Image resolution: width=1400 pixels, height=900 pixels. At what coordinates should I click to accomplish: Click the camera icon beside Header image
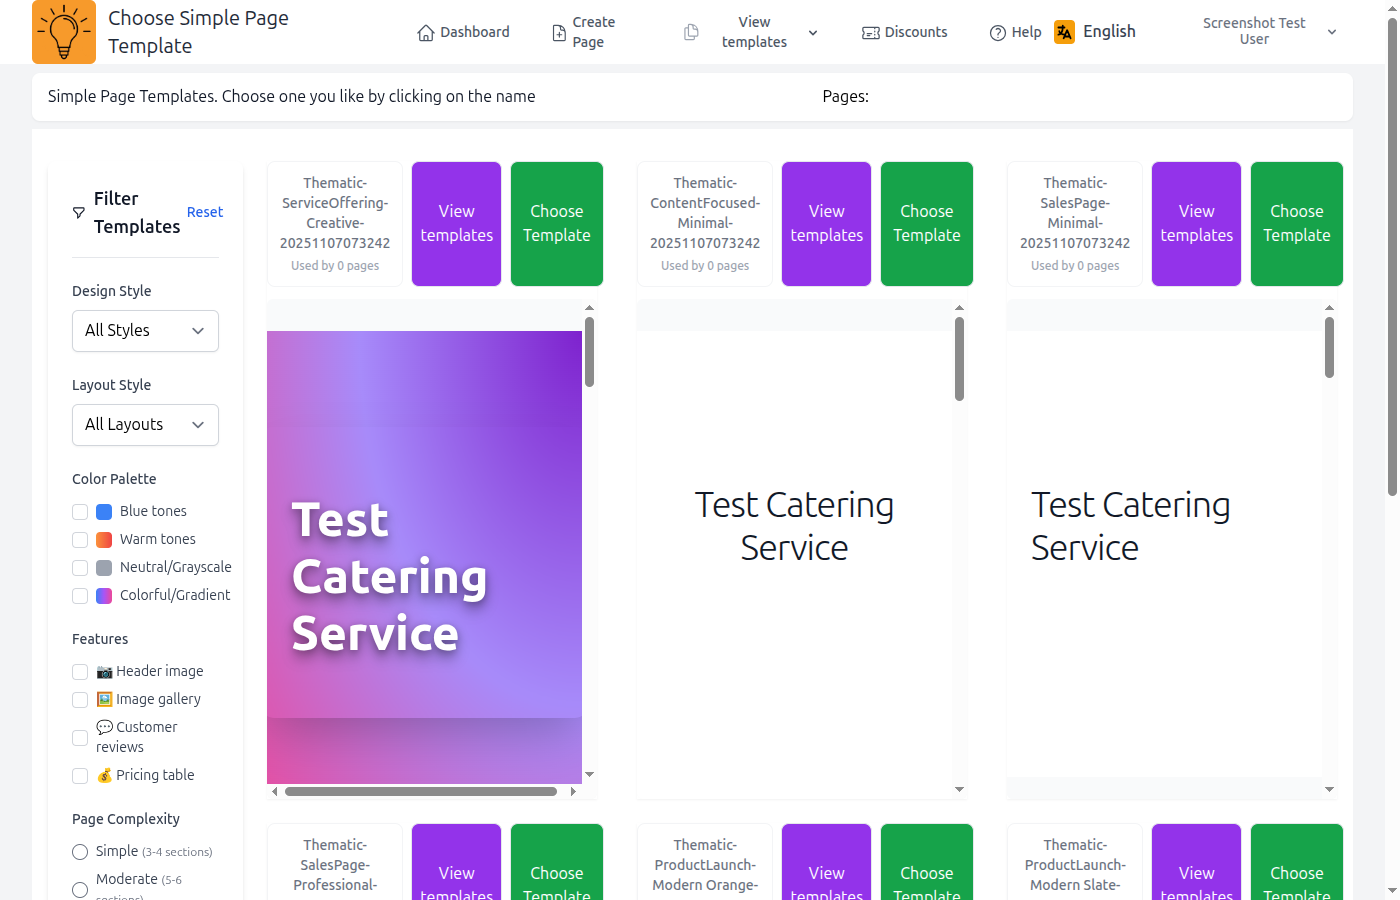pyautogui.click(x=104, y=671)
